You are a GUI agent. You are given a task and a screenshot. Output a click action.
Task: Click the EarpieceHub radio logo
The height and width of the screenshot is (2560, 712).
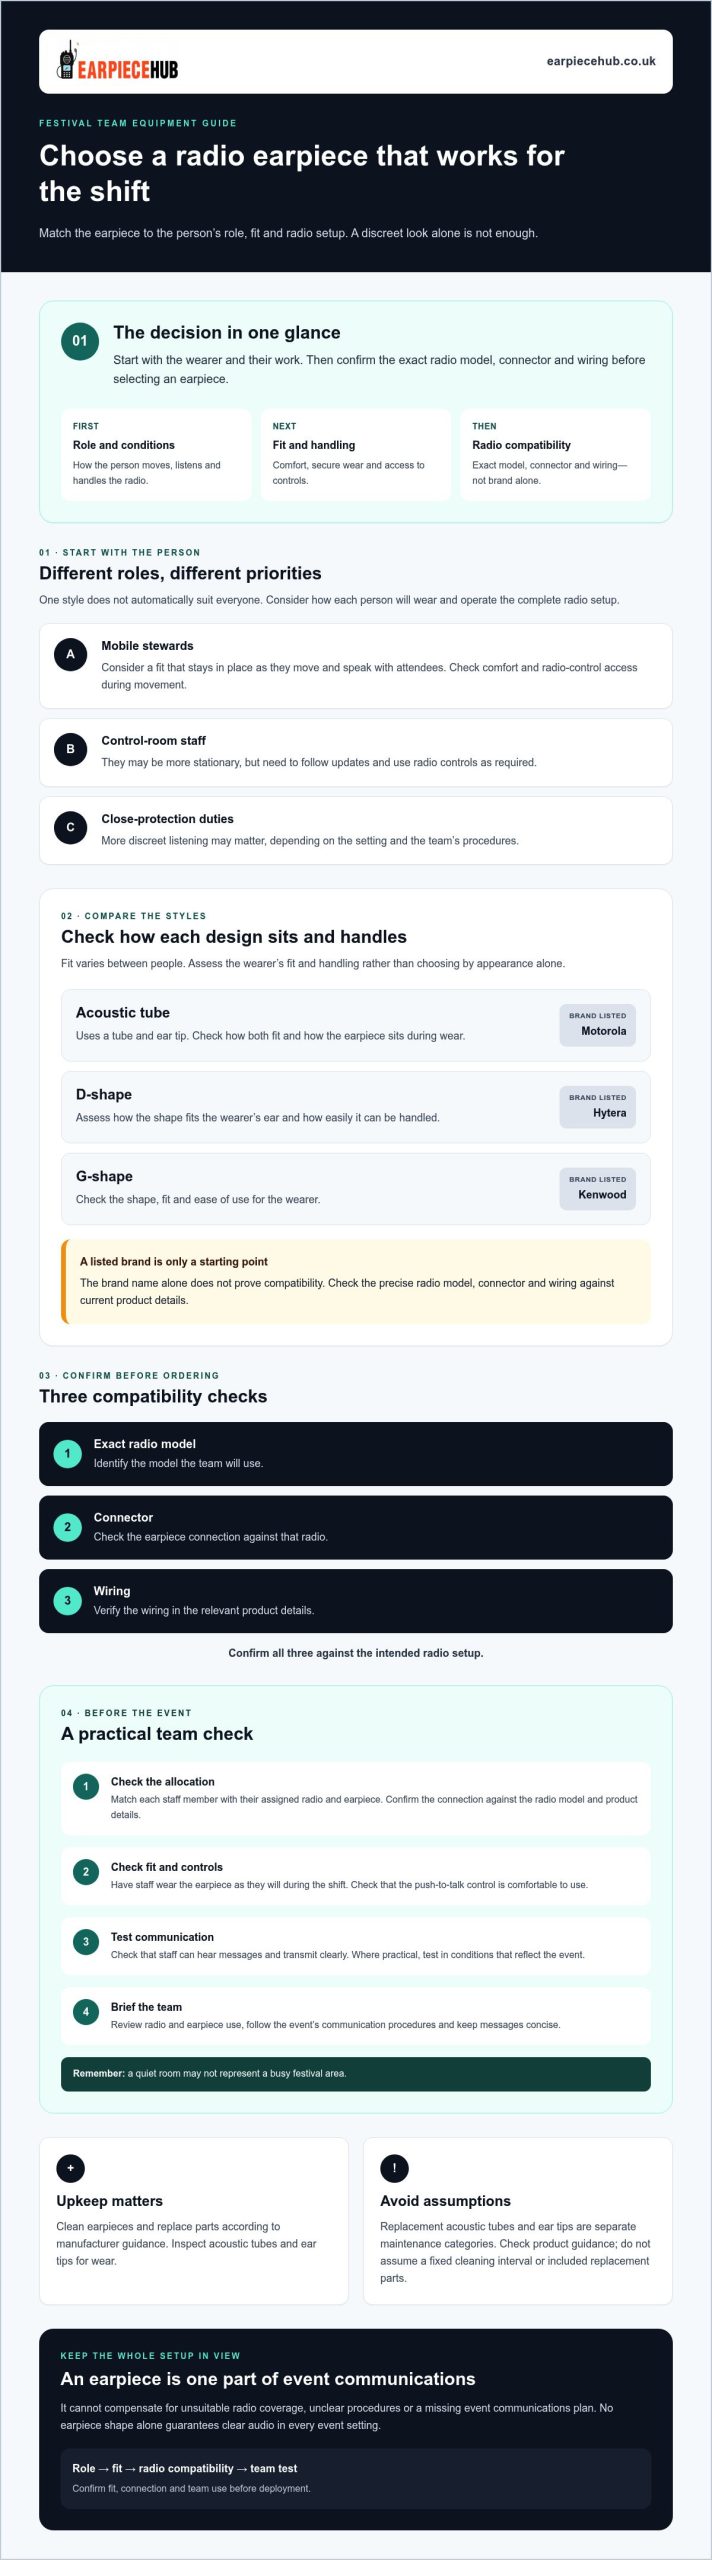[x=118, y=62]
